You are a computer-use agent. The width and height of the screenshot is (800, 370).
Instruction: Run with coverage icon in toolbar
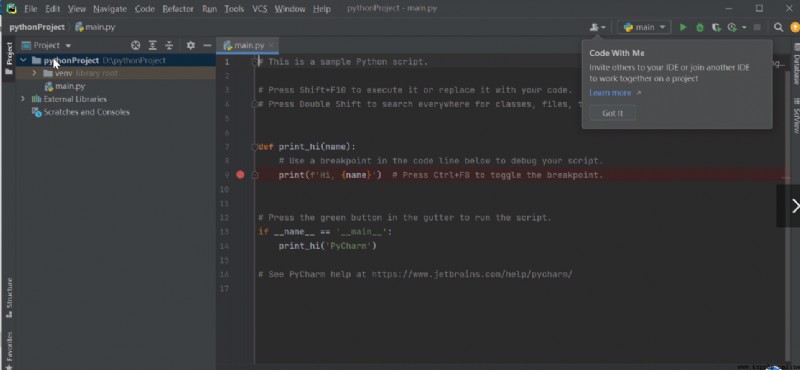coord(716,28)
